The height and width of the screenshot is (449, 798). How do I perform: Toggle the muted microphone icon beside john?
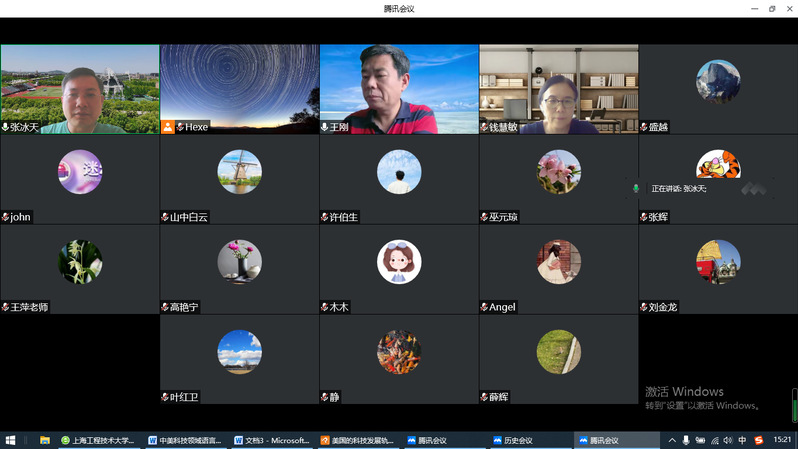[x=5, y=217]
